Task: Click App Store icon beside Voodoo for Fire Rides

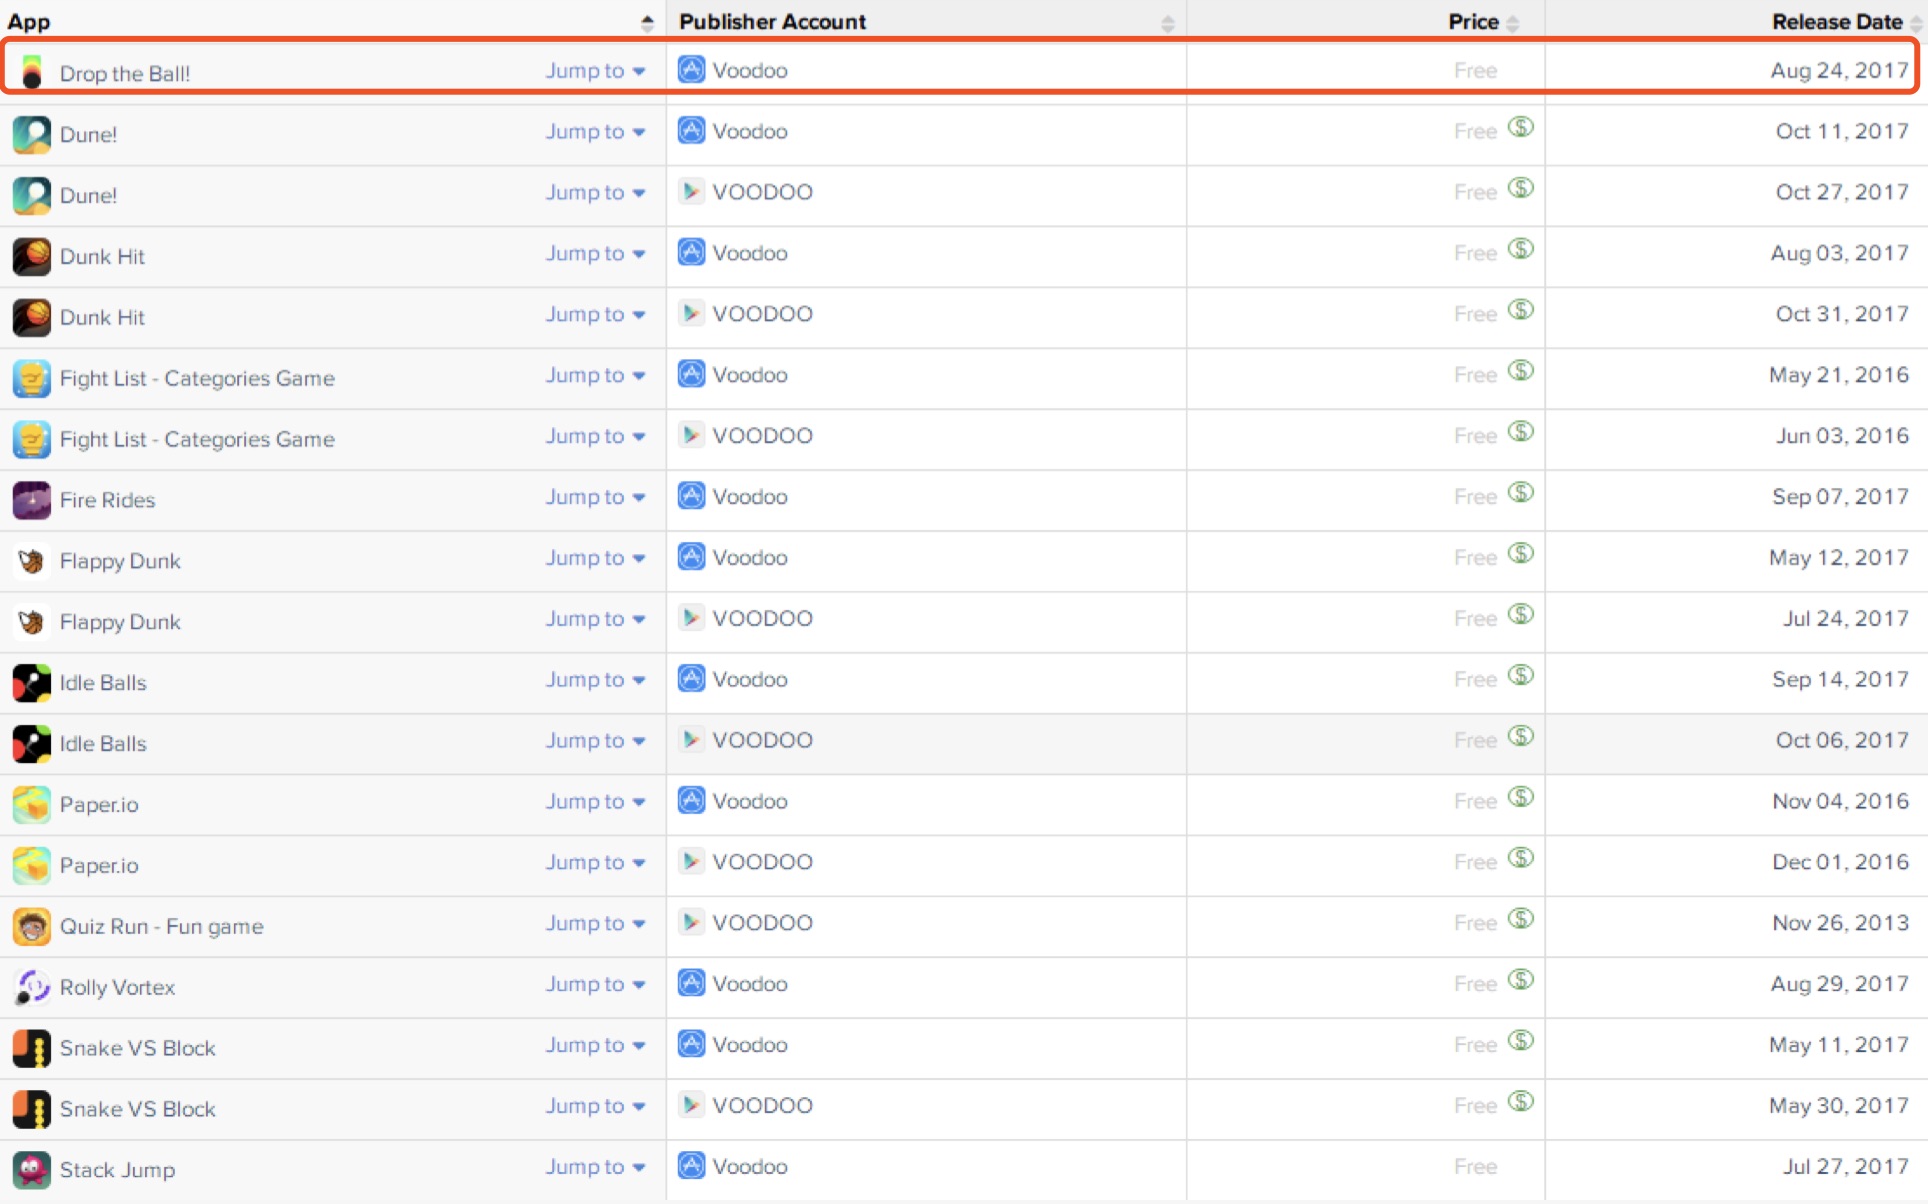Action: [x=691, y=496]
